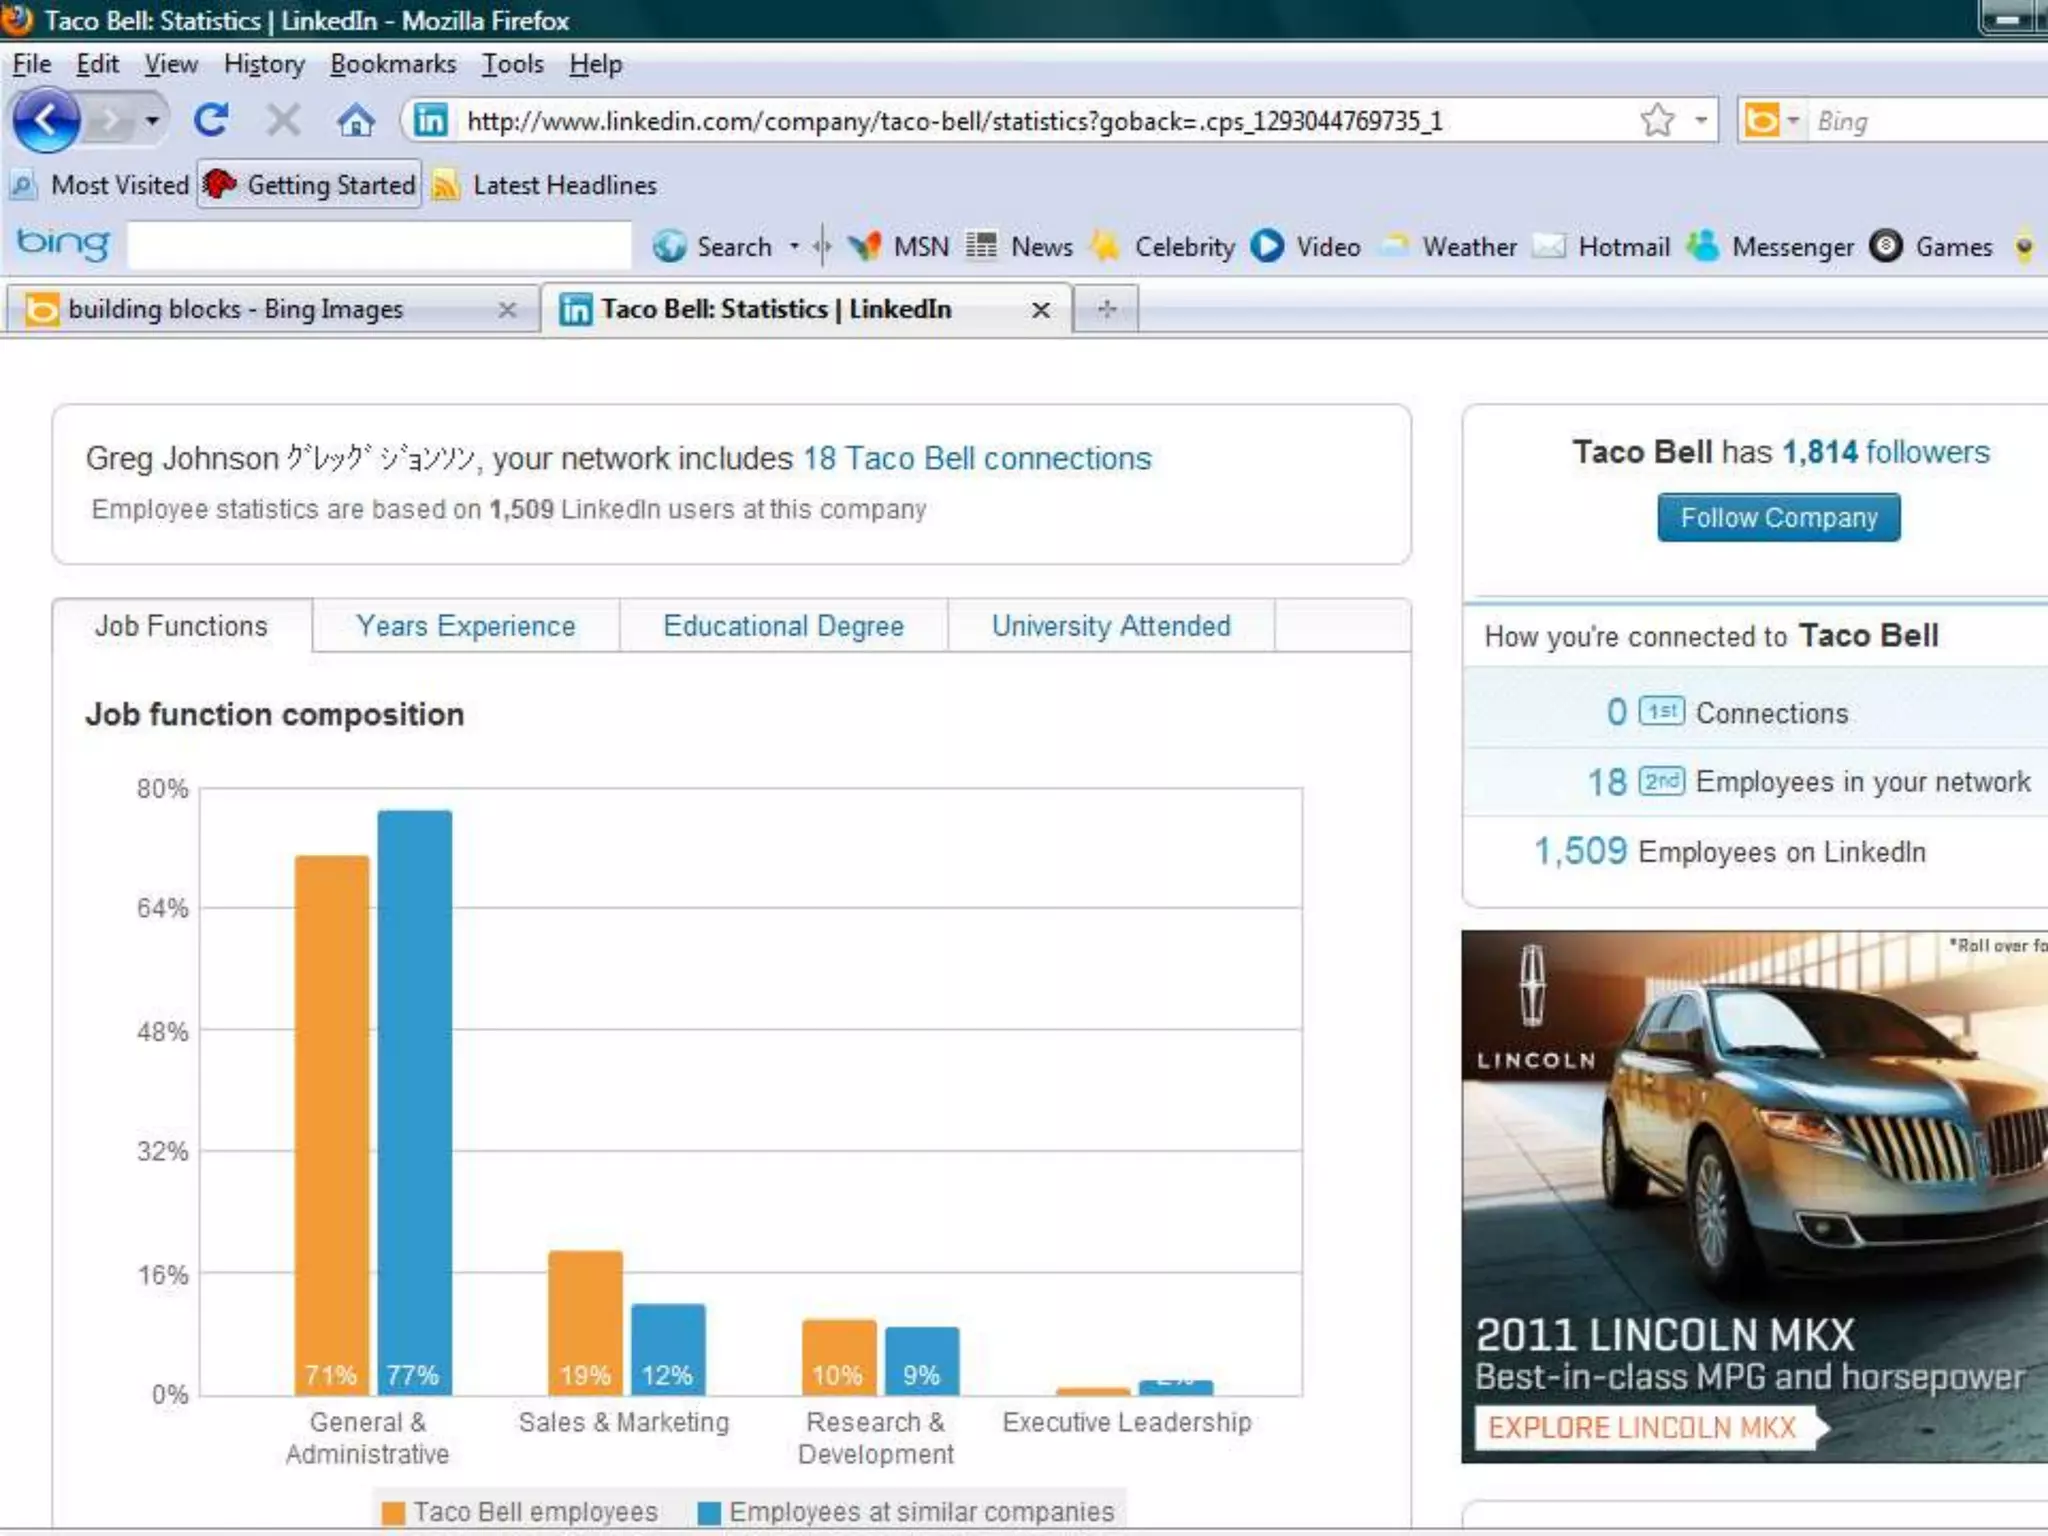
Task: Click the browser Back arrow button
Action: pyautogui.click(x=45, y=121)
